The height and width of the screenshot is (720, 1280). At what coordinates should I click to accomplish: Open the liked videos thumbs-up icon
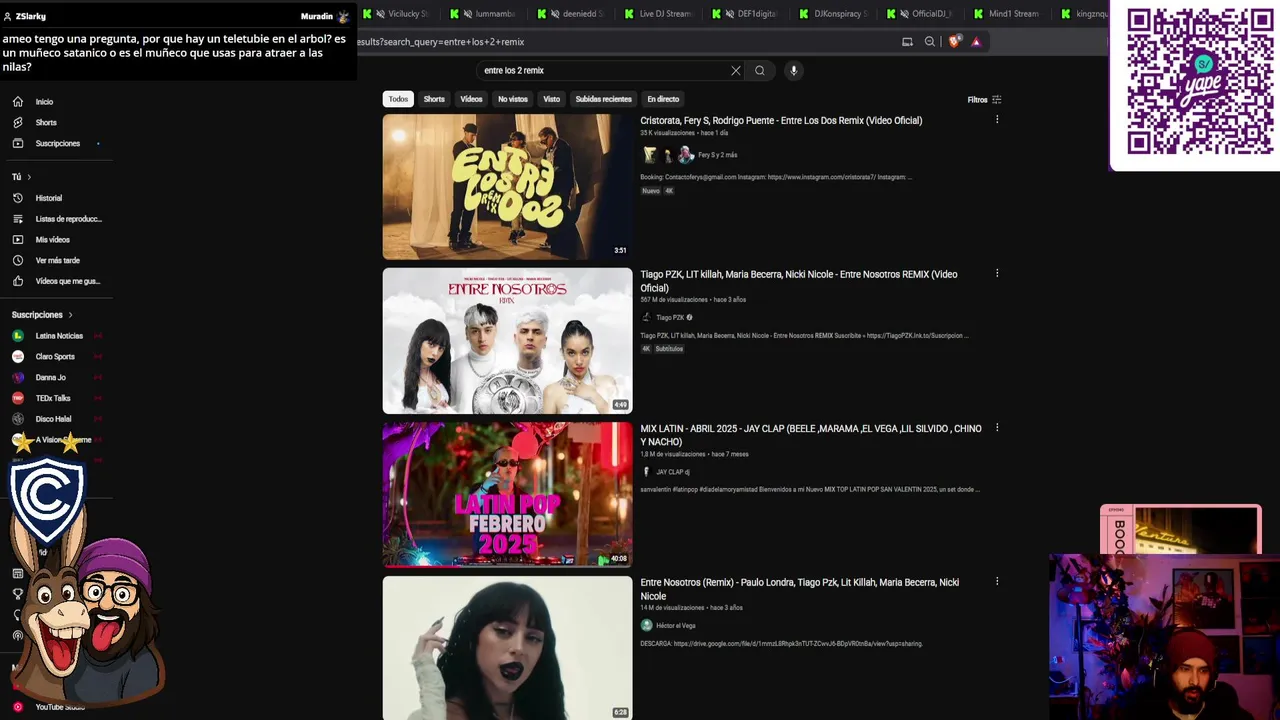click(x=17, y=281)
